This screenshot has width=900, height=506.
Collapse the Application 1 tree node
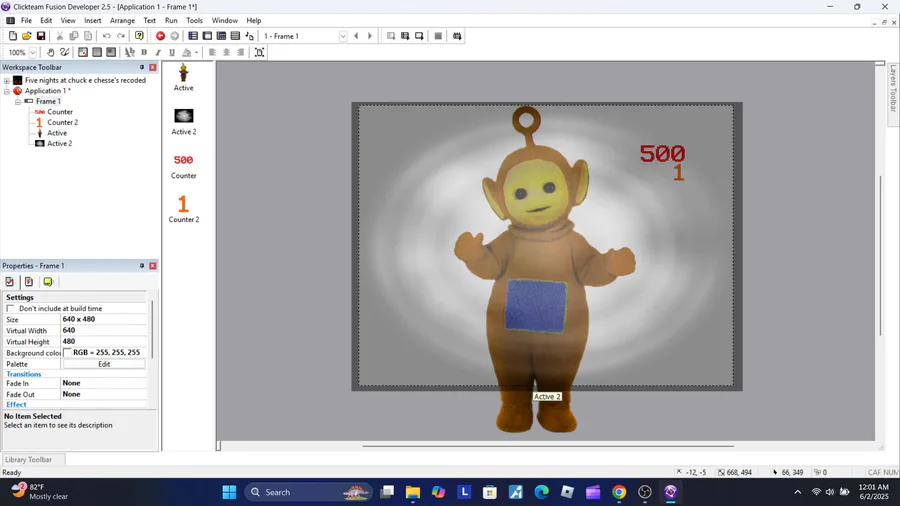click(7, 91)
